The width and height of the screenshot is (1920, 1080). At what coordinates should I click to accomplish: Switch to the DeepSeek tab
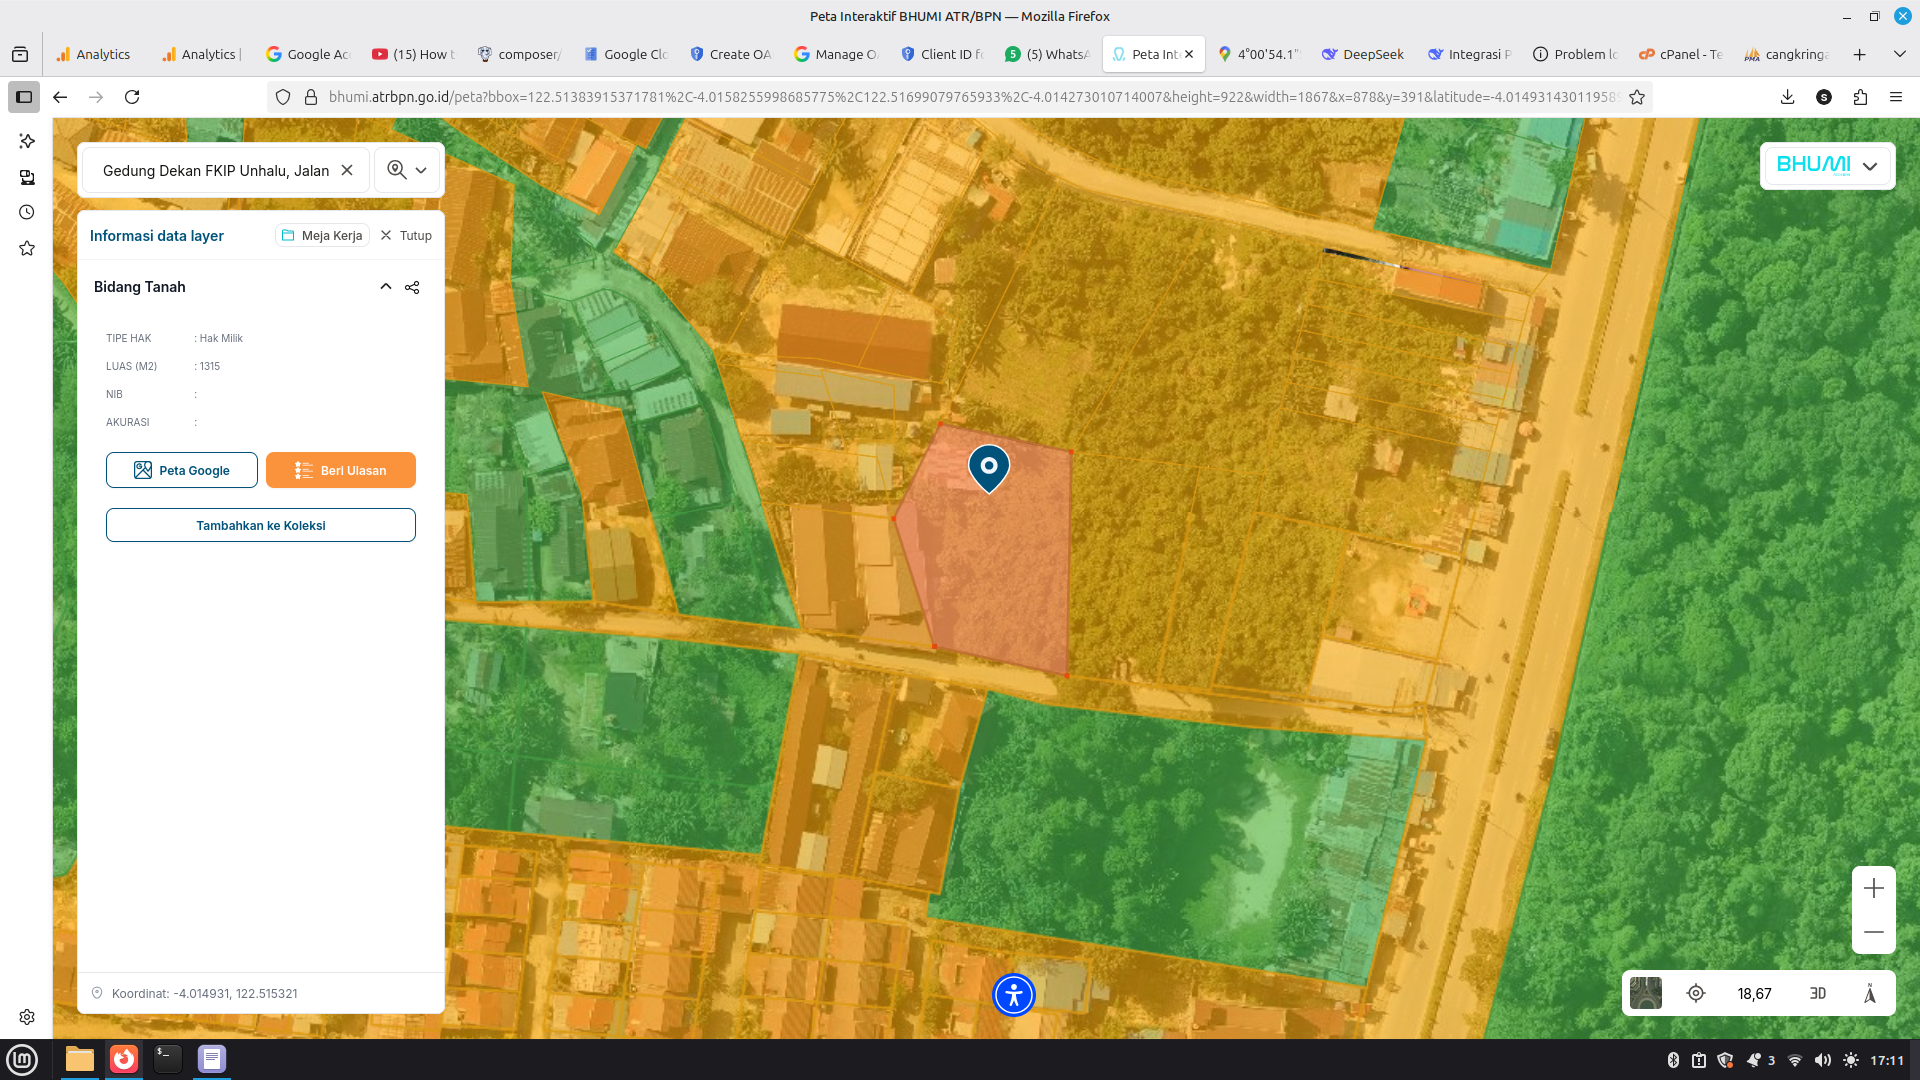pos(1362,54)
